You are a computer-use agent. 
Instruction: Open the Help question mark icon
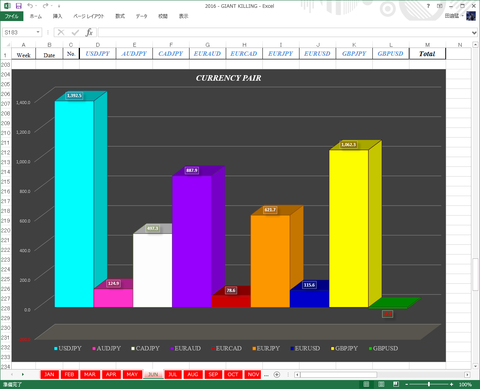coord(428,6)
